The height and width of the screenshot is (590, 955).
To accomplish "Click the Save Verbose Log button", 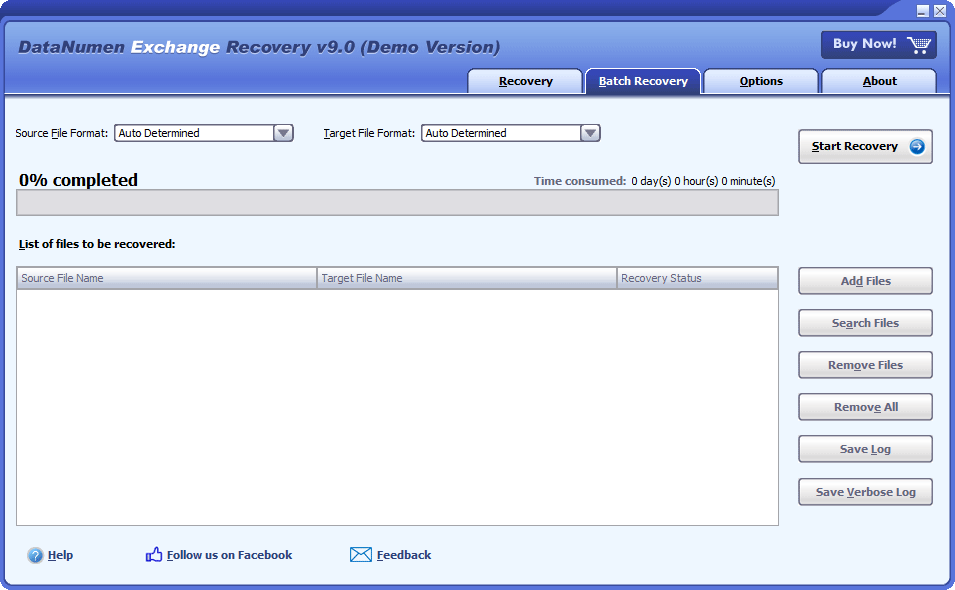I will pos(865,492).
